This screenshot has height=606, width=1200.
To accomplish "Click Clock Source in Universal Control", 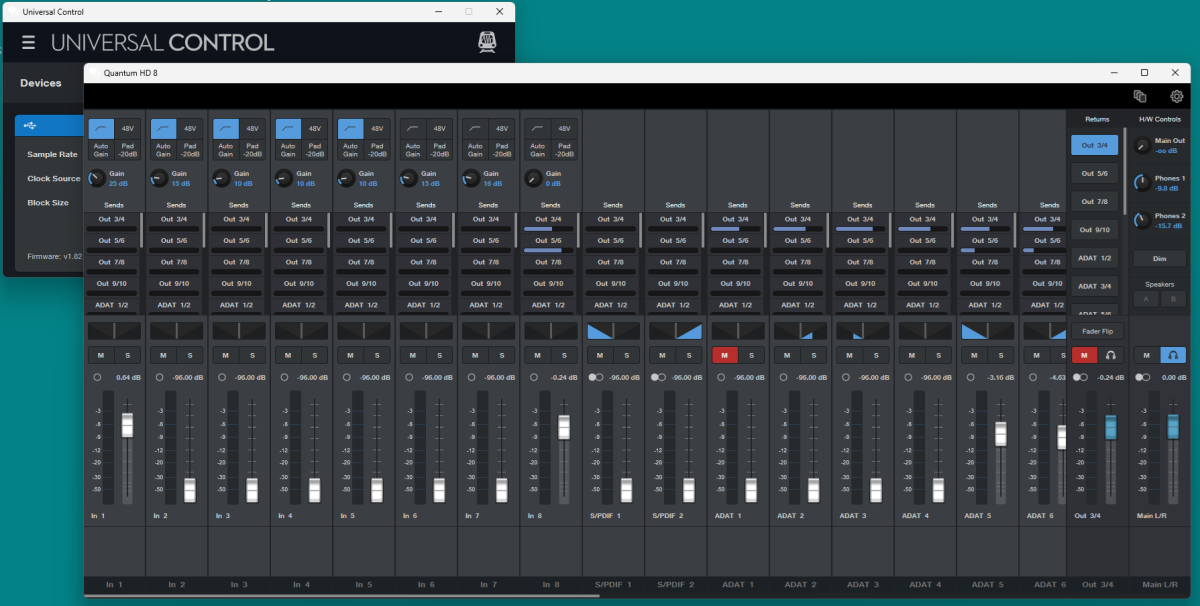I will [x=54, y=179].
